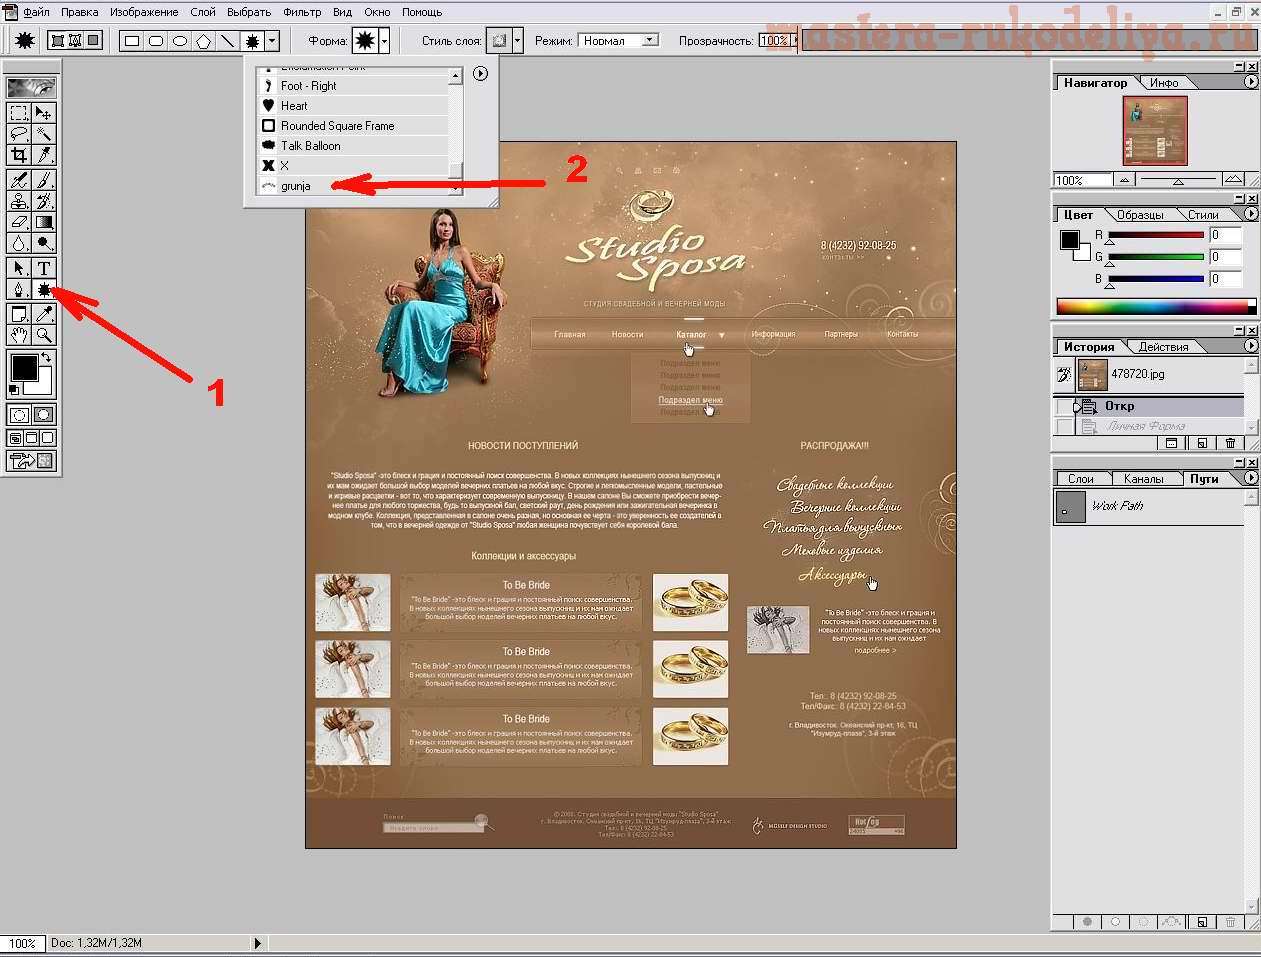The height and width of the screenshot is (957, 1261).
Task: Swap foreground and background colors
Action: 46,358
